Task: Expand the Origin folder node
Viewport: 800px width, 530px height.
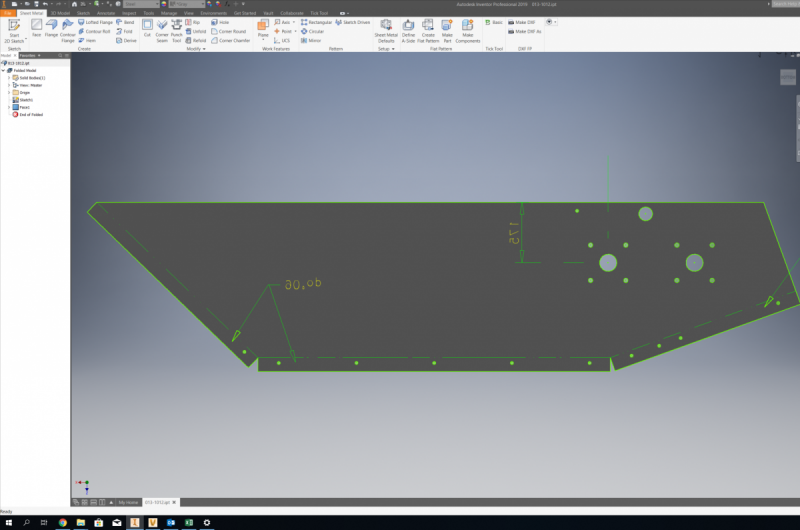Action: point(9,92)
